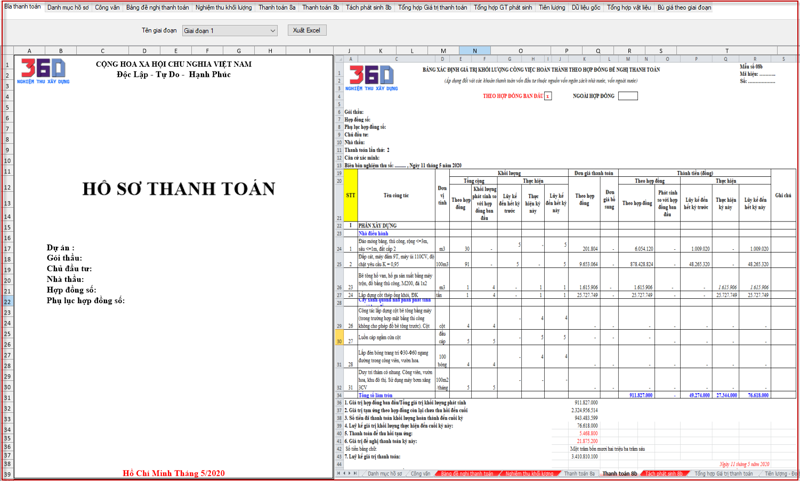Open top tab Tổng hợp Giá trị thanh toán
Screen dimensions: 800x481
click(432, 8)
